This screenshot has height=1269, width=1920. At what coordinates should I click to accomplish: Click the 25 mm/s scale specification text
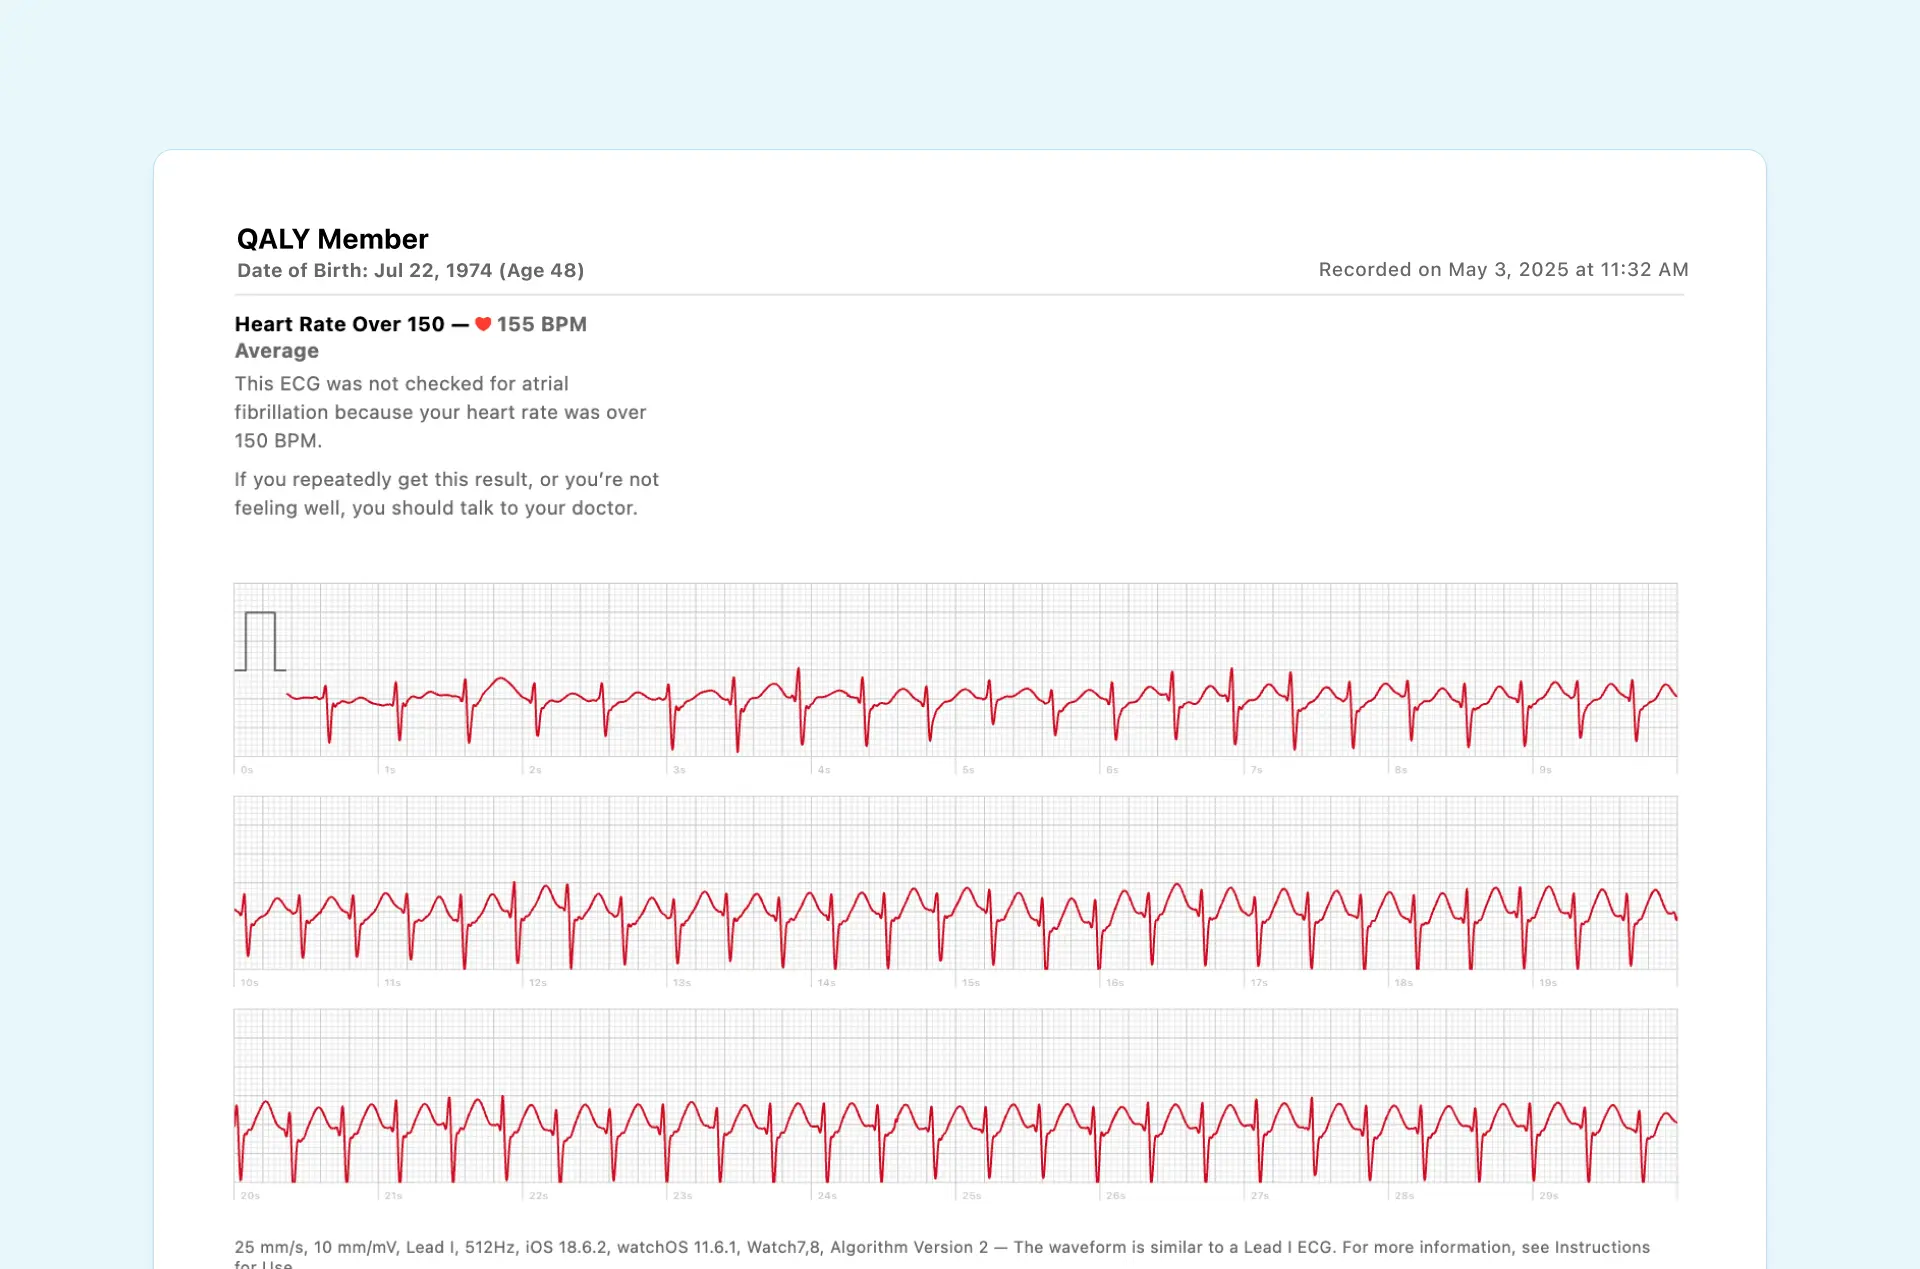point(268,1247)
